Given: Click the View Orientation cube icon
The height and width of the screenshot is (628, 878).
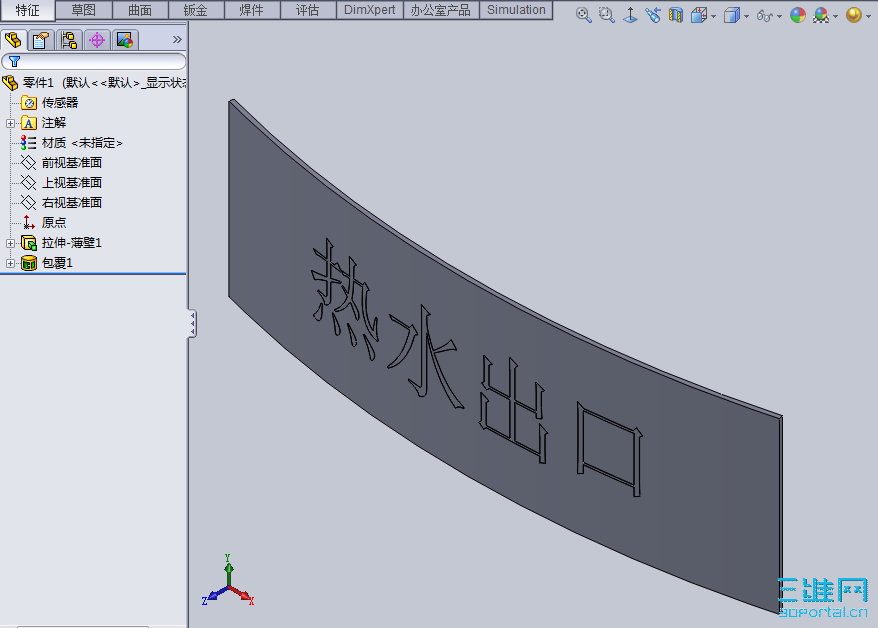Looking at the screenshot, I should (699, 15).
